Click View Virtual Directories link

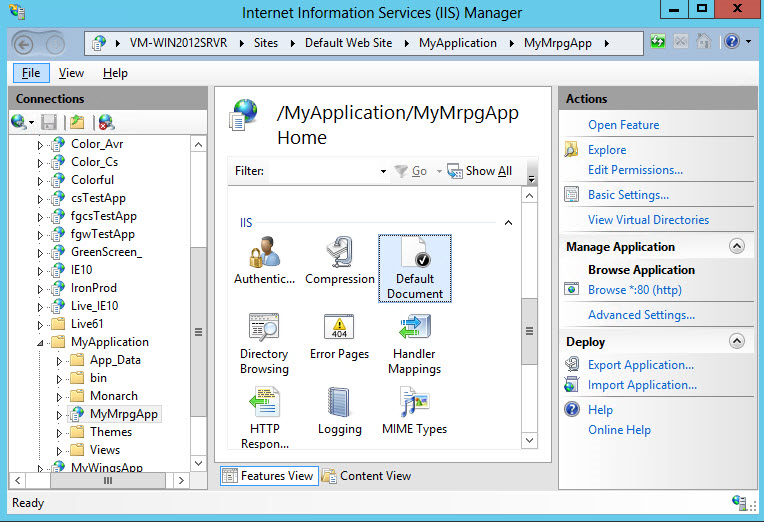click(648, 220)
